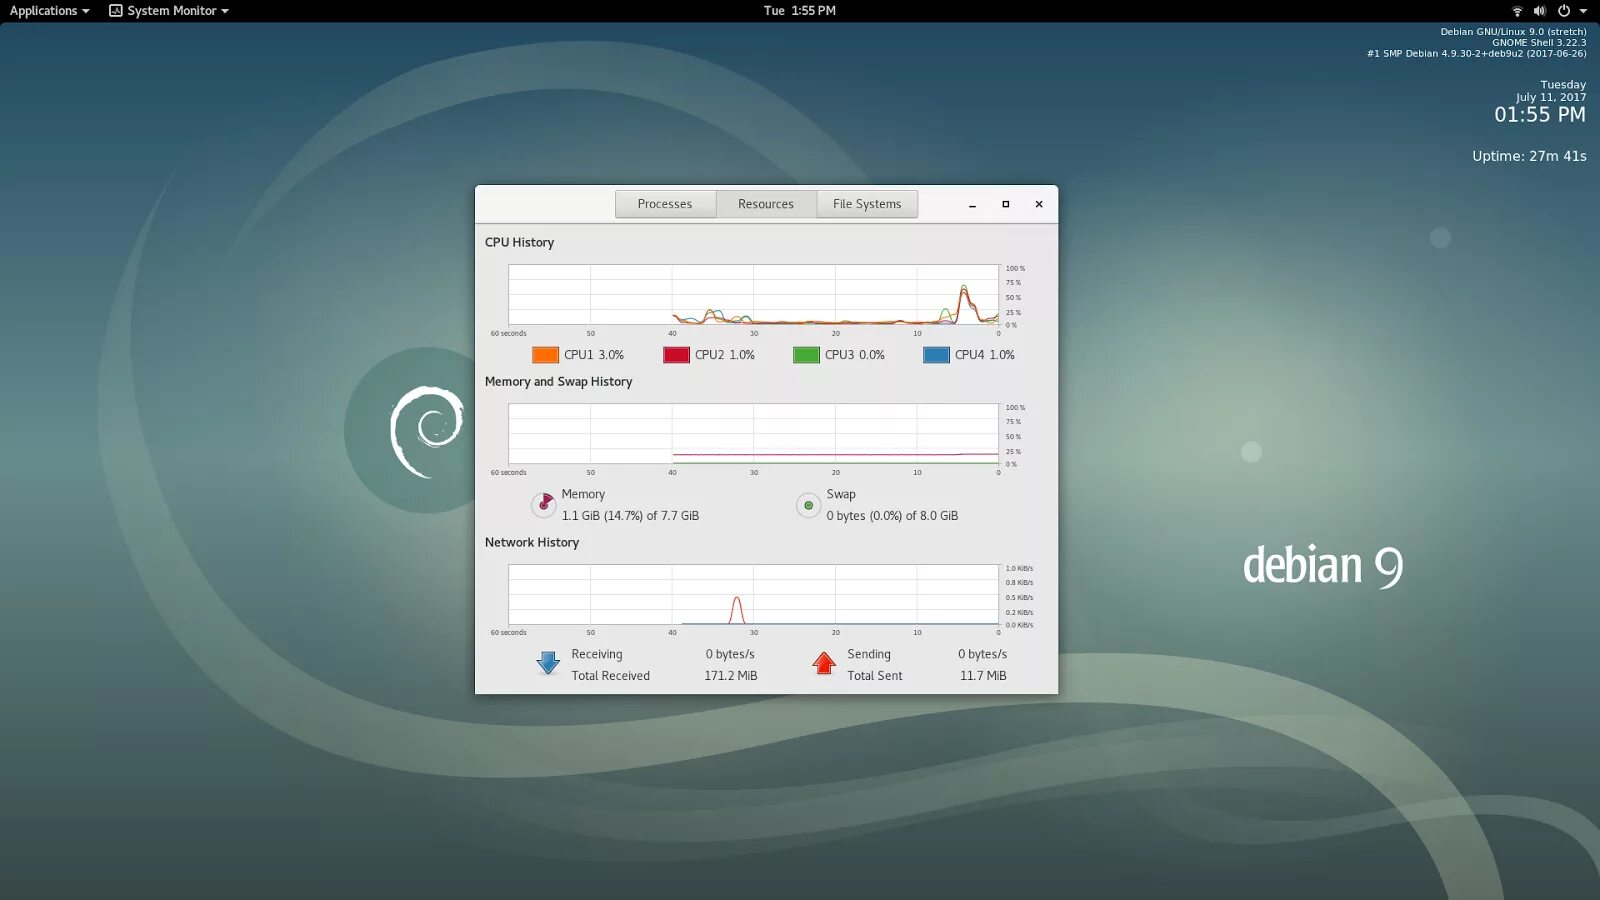Click the 'Memory and Swap History' heading

click(x=558, y=381)
